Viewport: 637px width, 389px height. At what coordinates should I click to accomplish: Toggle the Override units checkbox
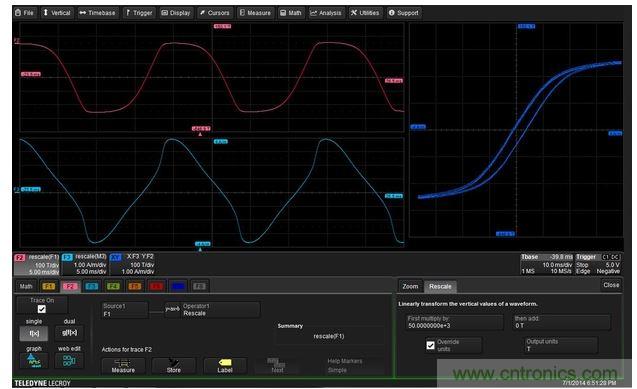431,346
